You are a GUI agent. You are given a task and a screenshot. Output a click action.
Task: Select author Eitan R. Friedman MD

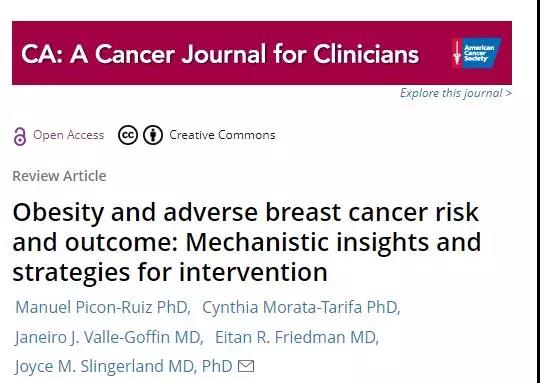point(297,337)
